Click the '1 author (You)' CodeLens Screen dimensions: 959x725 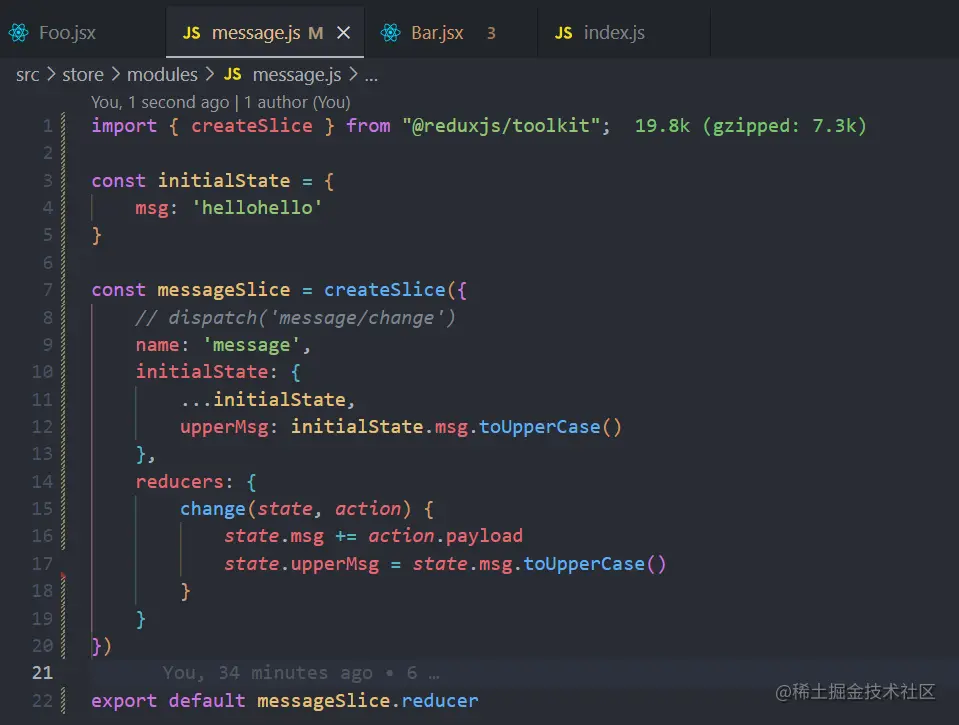point(297,102)
